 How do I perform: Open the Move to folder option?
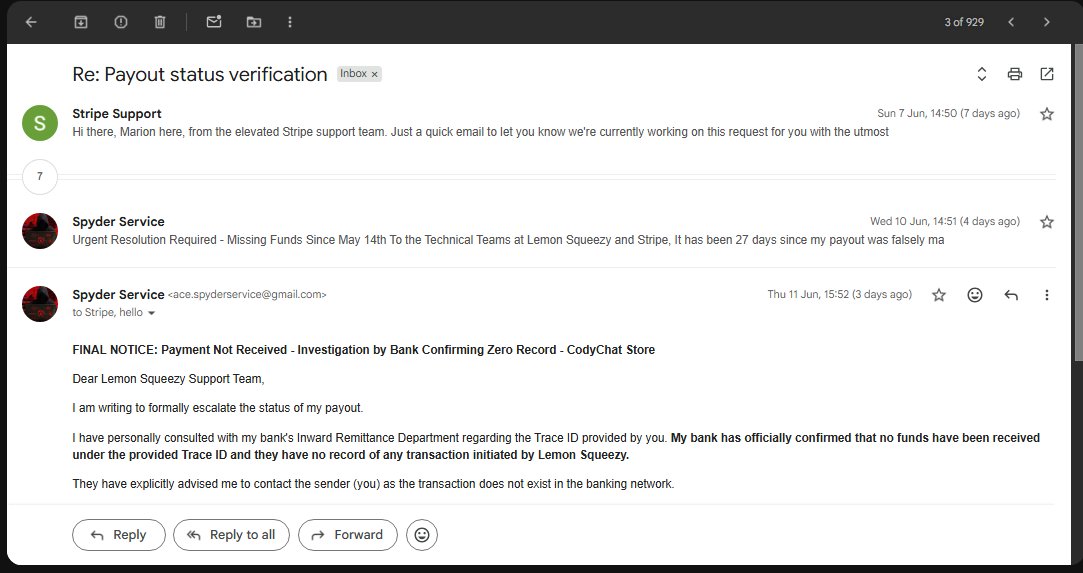coord(253,22)
